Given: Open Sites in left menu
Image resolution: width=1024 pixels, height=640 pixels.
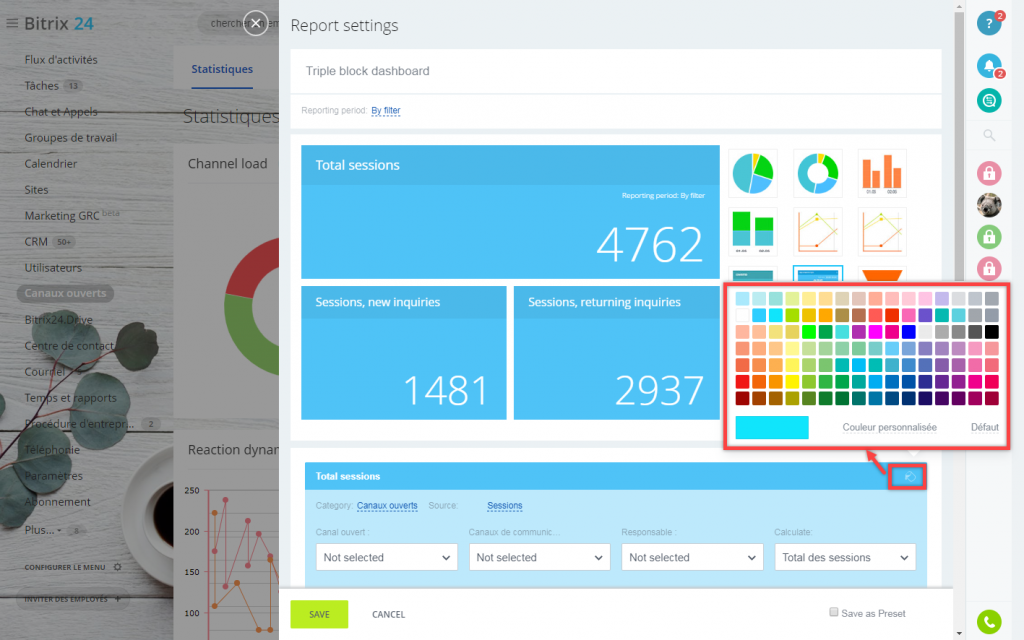Looking at the screenshot, I should tap(36, 190).
